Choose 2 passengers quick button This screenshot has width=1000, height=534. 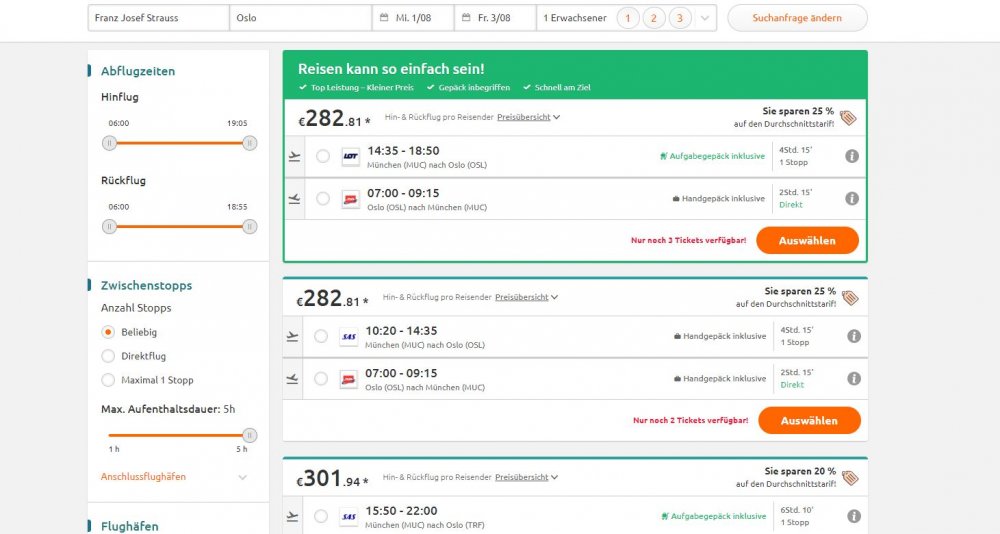654,18
